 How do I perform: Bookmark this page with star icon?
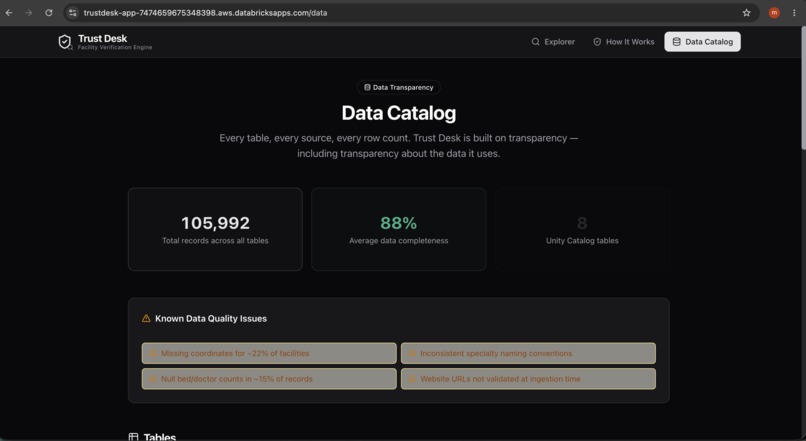click(746, 13)
